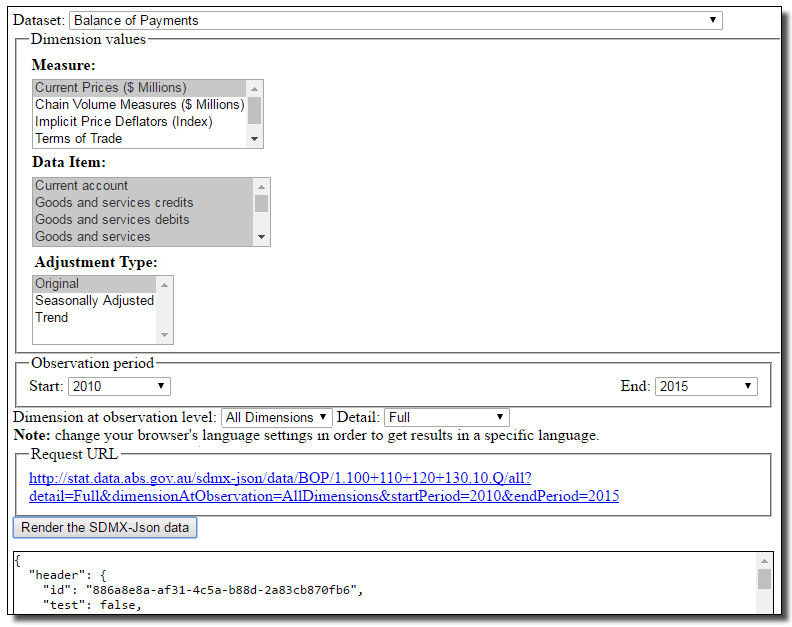Open the End period dropdown

(706, 386)
